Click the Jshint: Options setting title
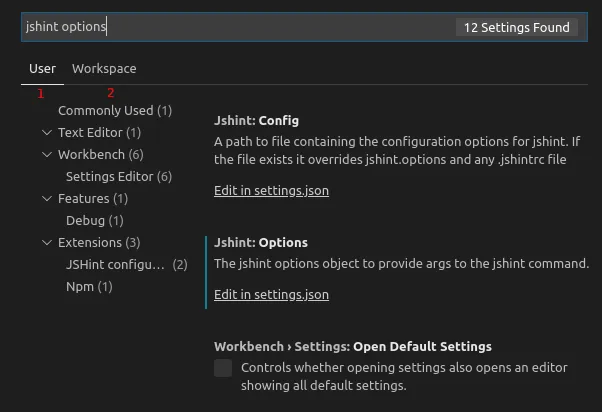The image size is (602, 412). point(260,243)
